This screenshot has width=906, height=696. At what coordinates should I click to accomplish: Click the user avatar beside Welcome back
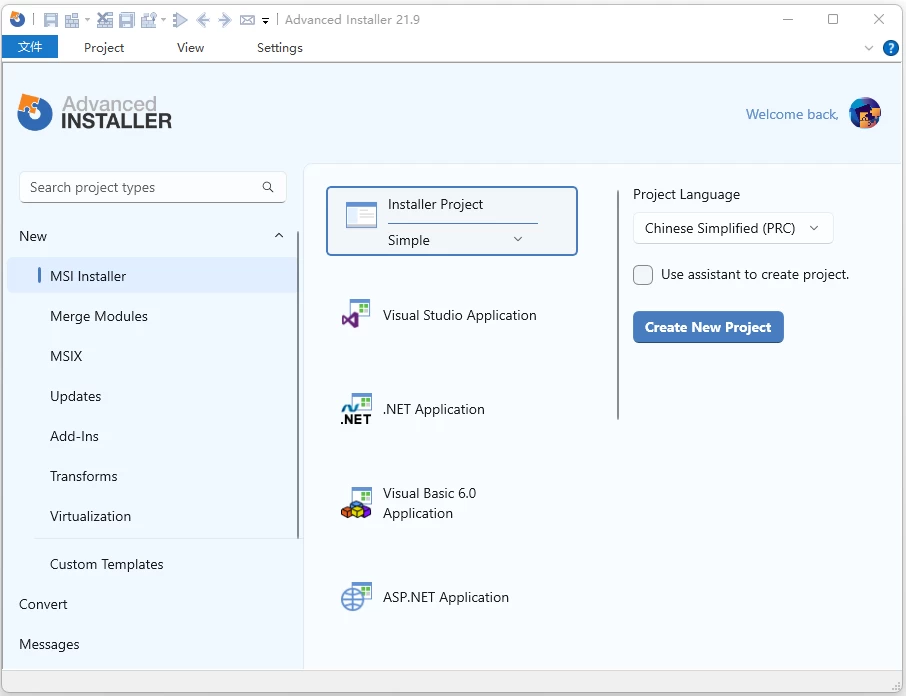click(864, 114)
